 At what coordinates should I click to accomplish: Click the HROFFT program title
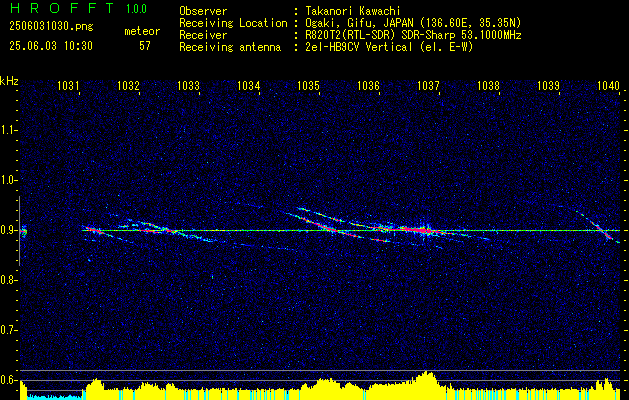pyautogui.click(x=63, y=8)
